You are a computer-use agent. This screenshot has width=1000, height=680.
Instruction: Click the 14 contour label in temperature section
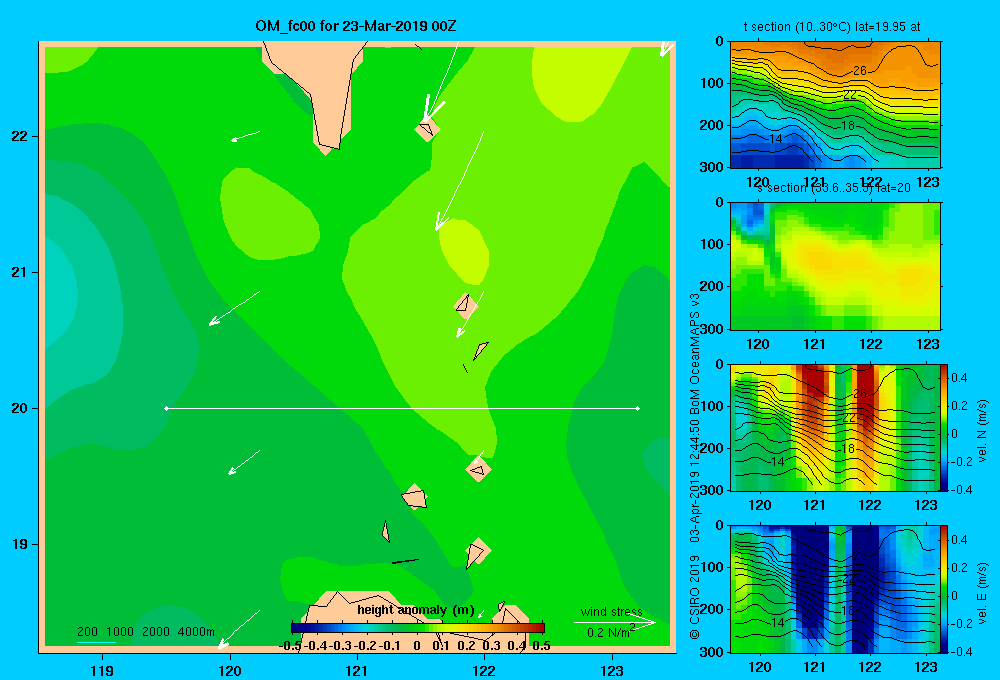[776, 138]
